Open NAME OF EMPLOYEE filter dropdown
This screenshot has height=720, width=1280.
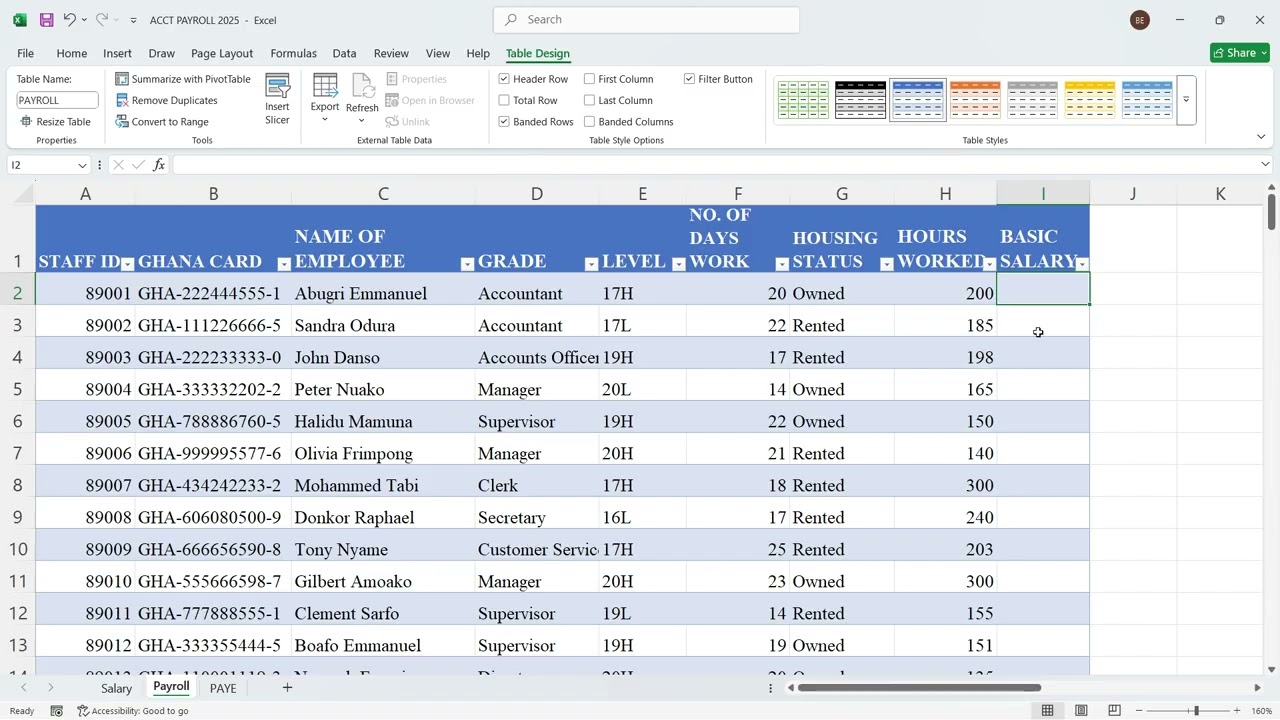point(467,264)
